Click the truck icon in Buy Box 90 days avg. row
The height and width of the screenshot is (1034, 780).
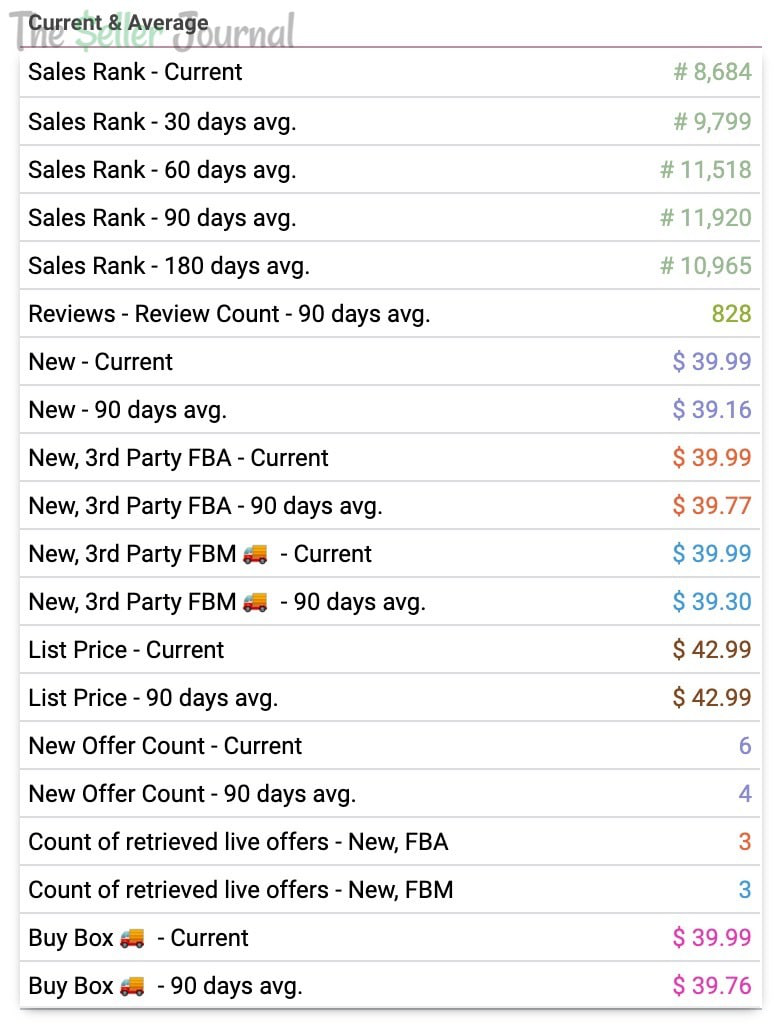tap(132, 987)
